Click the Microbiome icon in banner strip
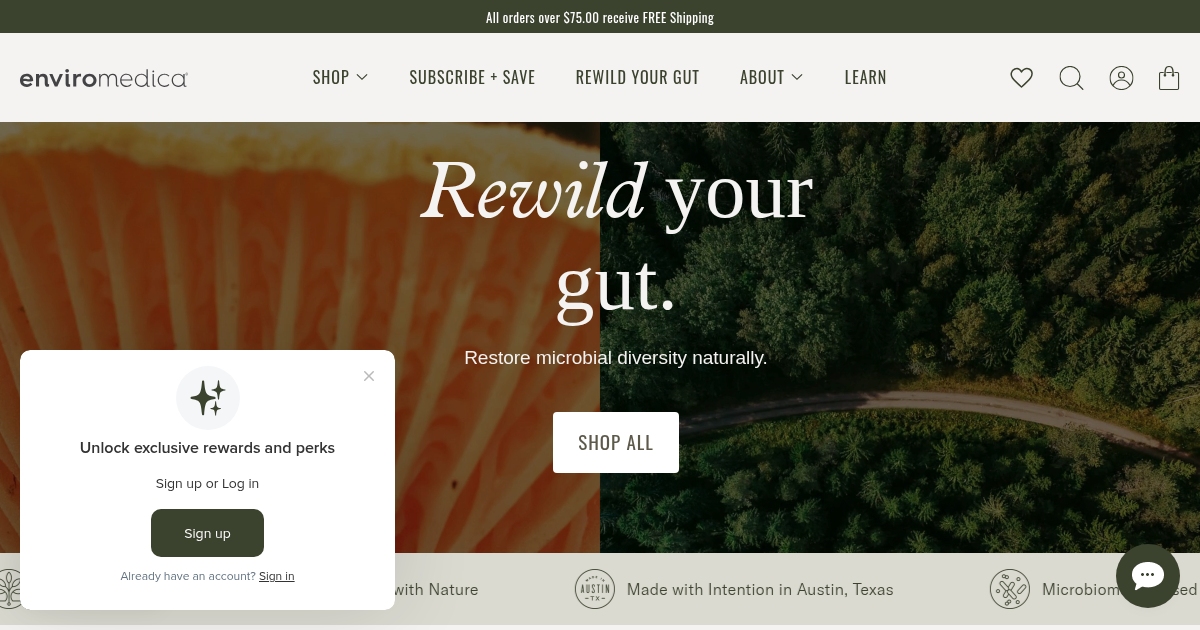 (1010, 589)
